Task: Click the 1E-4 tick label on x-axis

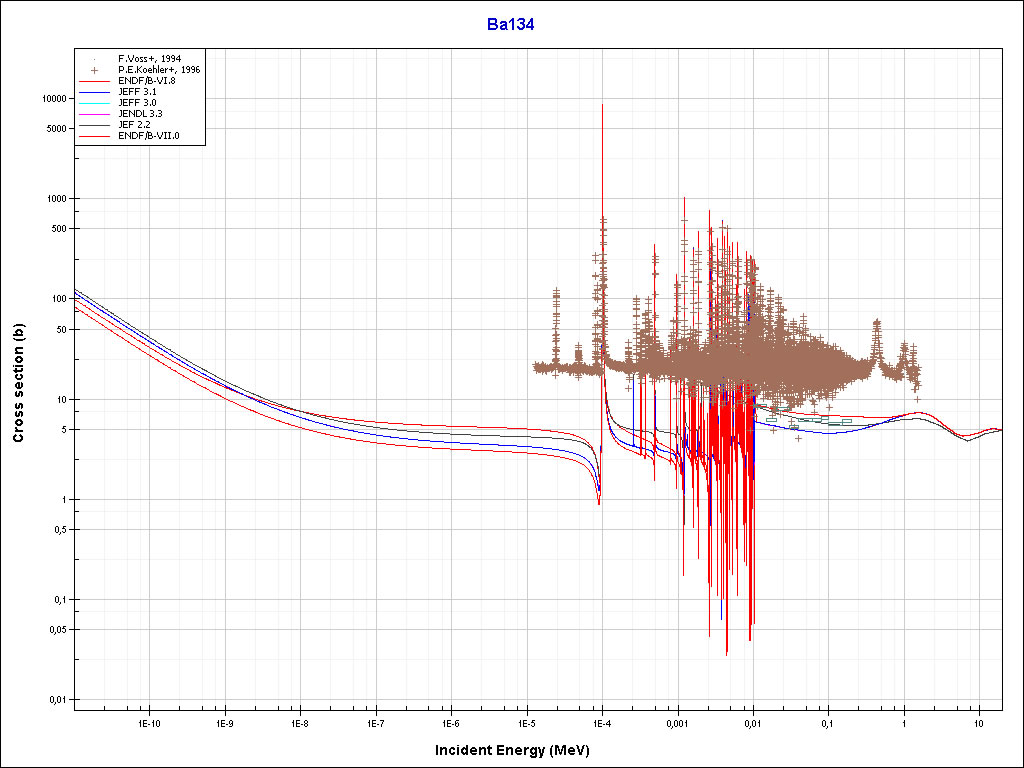Action: pos(602,722)
